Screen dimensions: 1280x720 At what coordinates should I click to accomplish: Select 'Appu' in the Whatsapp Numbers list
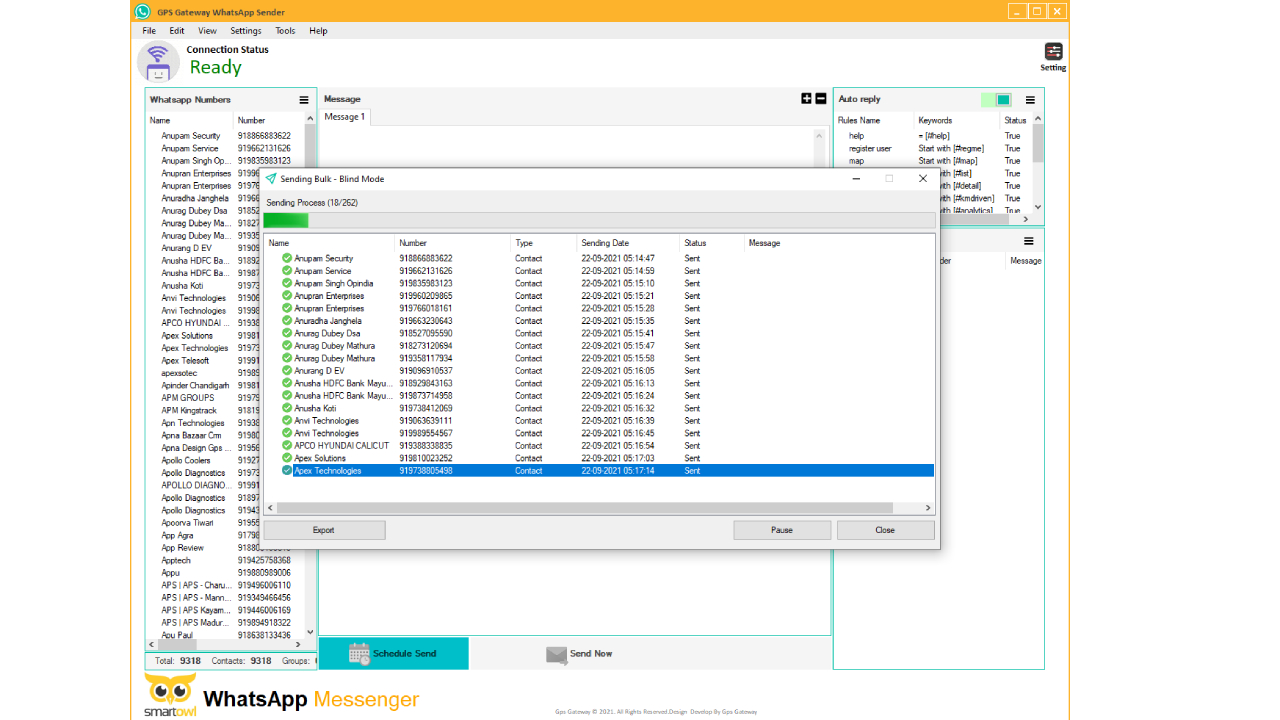point(170,573)
